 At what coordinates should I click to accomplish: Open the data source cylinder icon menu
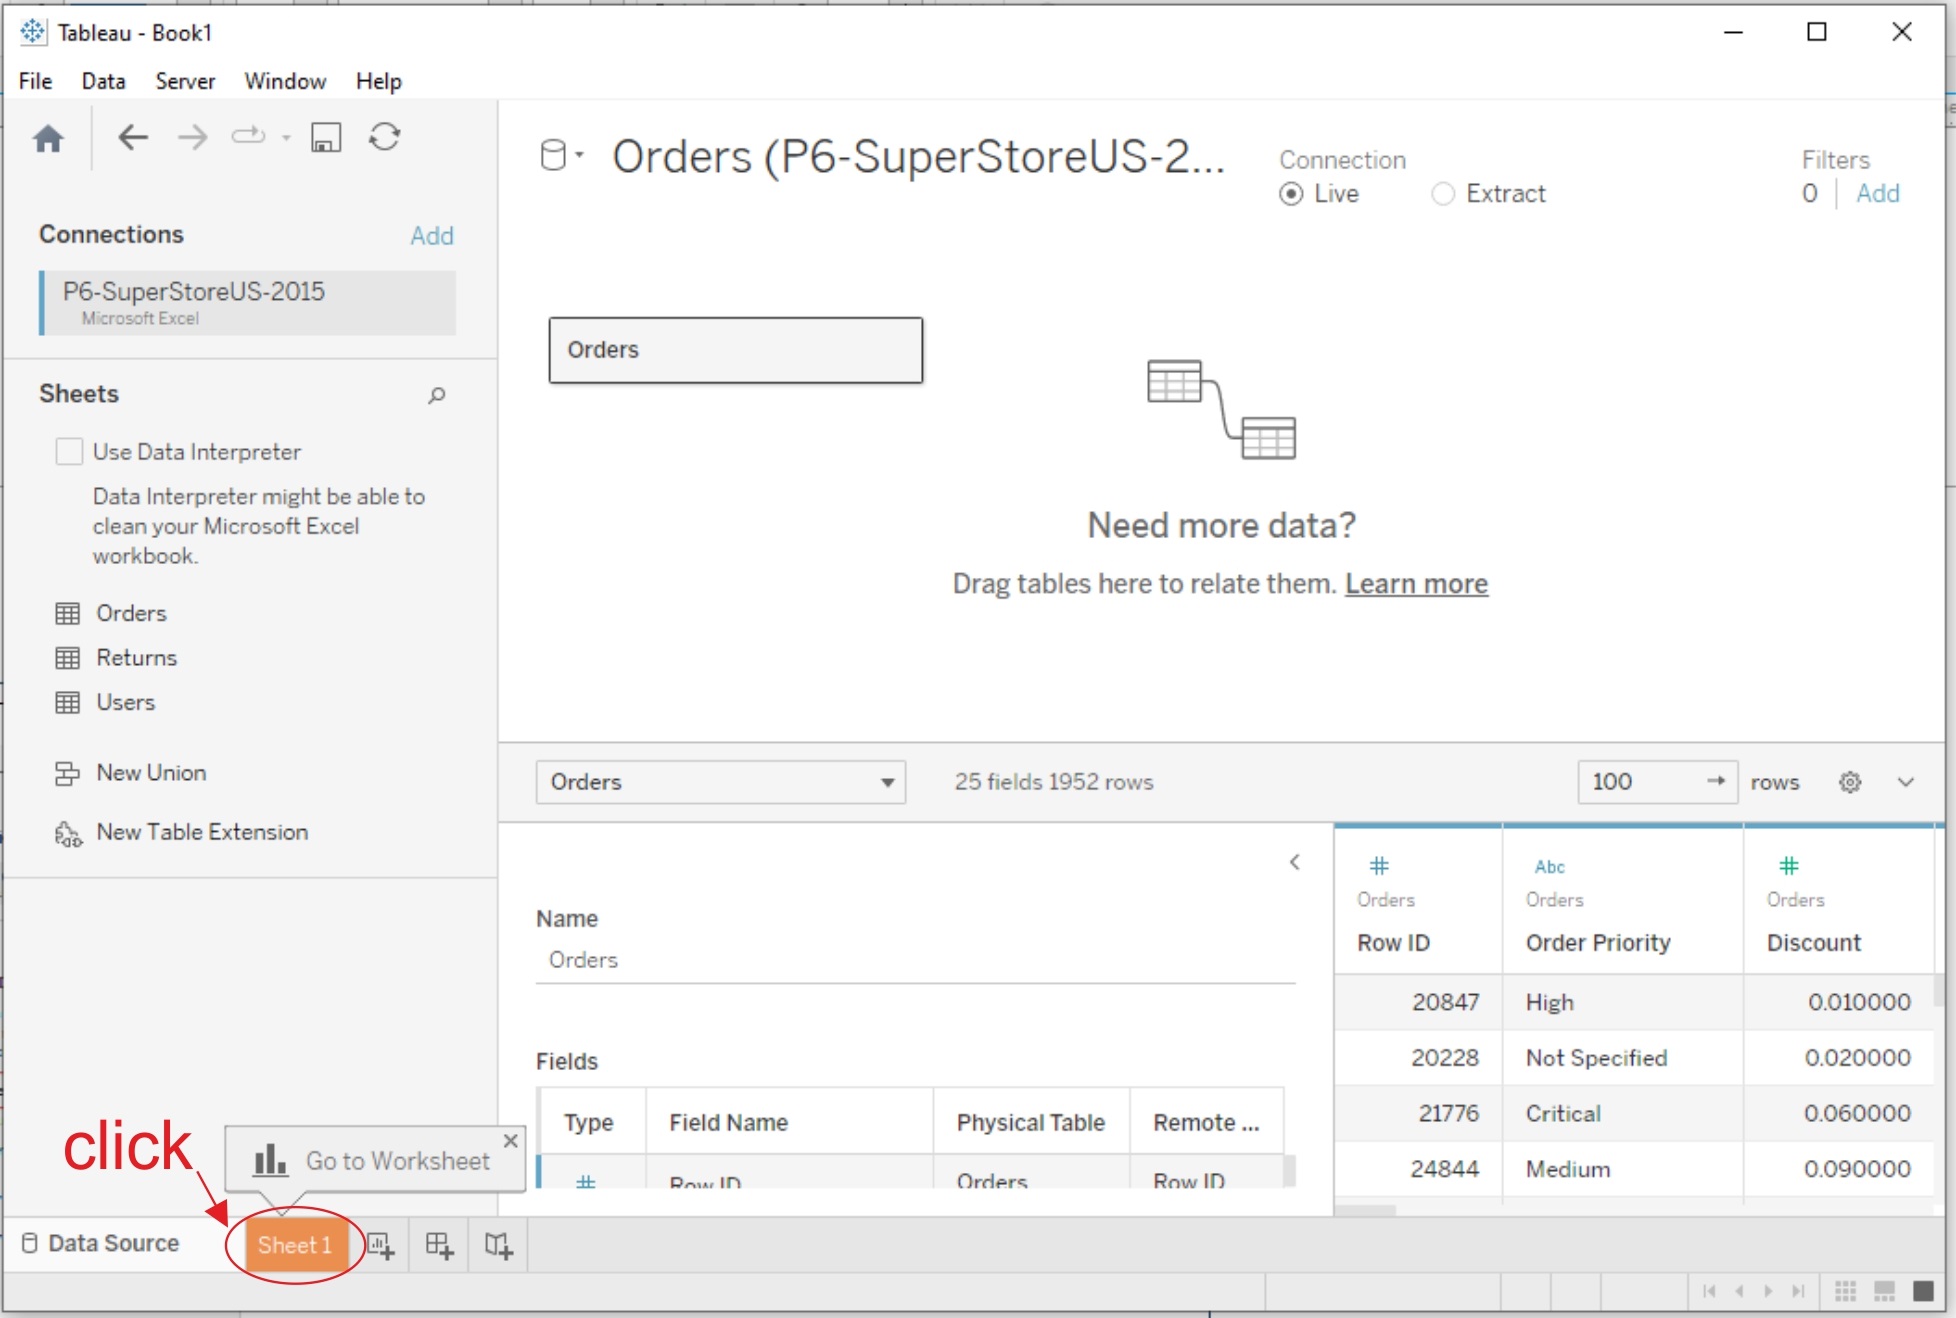coord(561,155)
